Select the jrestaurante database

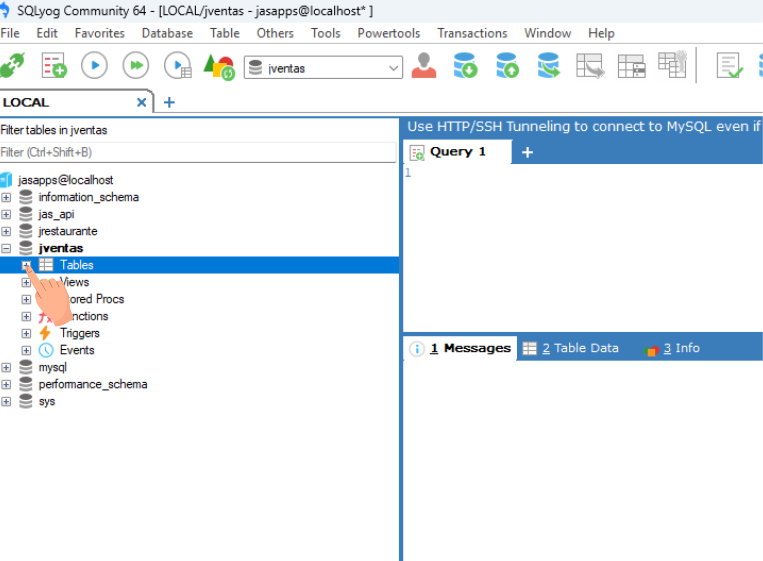68,231
